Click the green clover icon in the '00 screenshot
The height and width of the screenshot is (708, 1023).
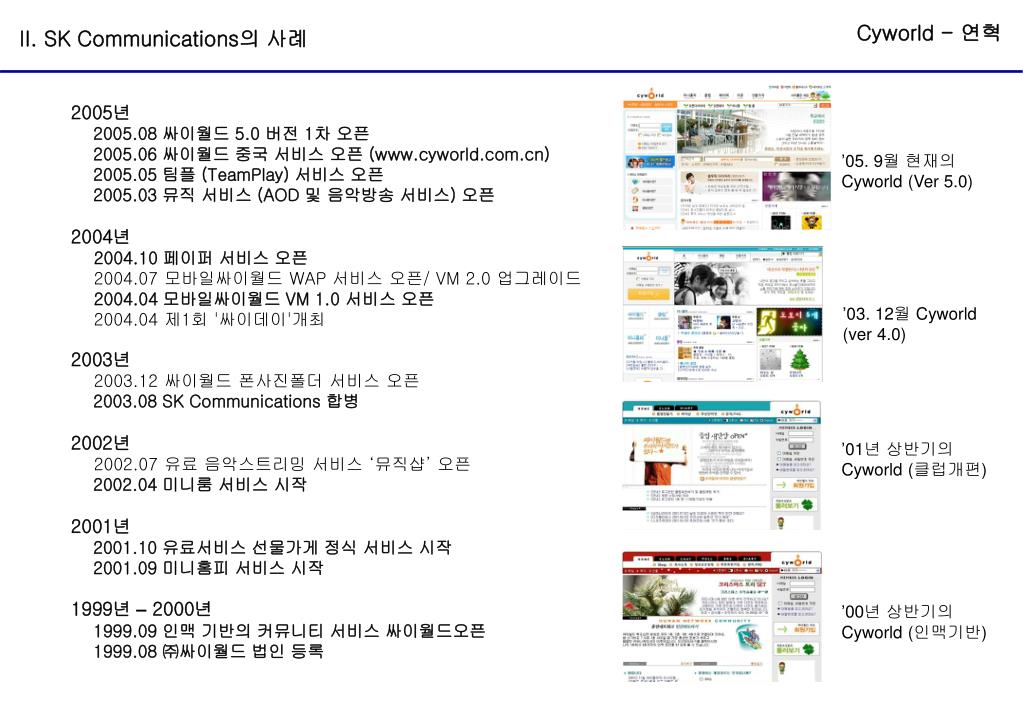(x=808, y=649)
